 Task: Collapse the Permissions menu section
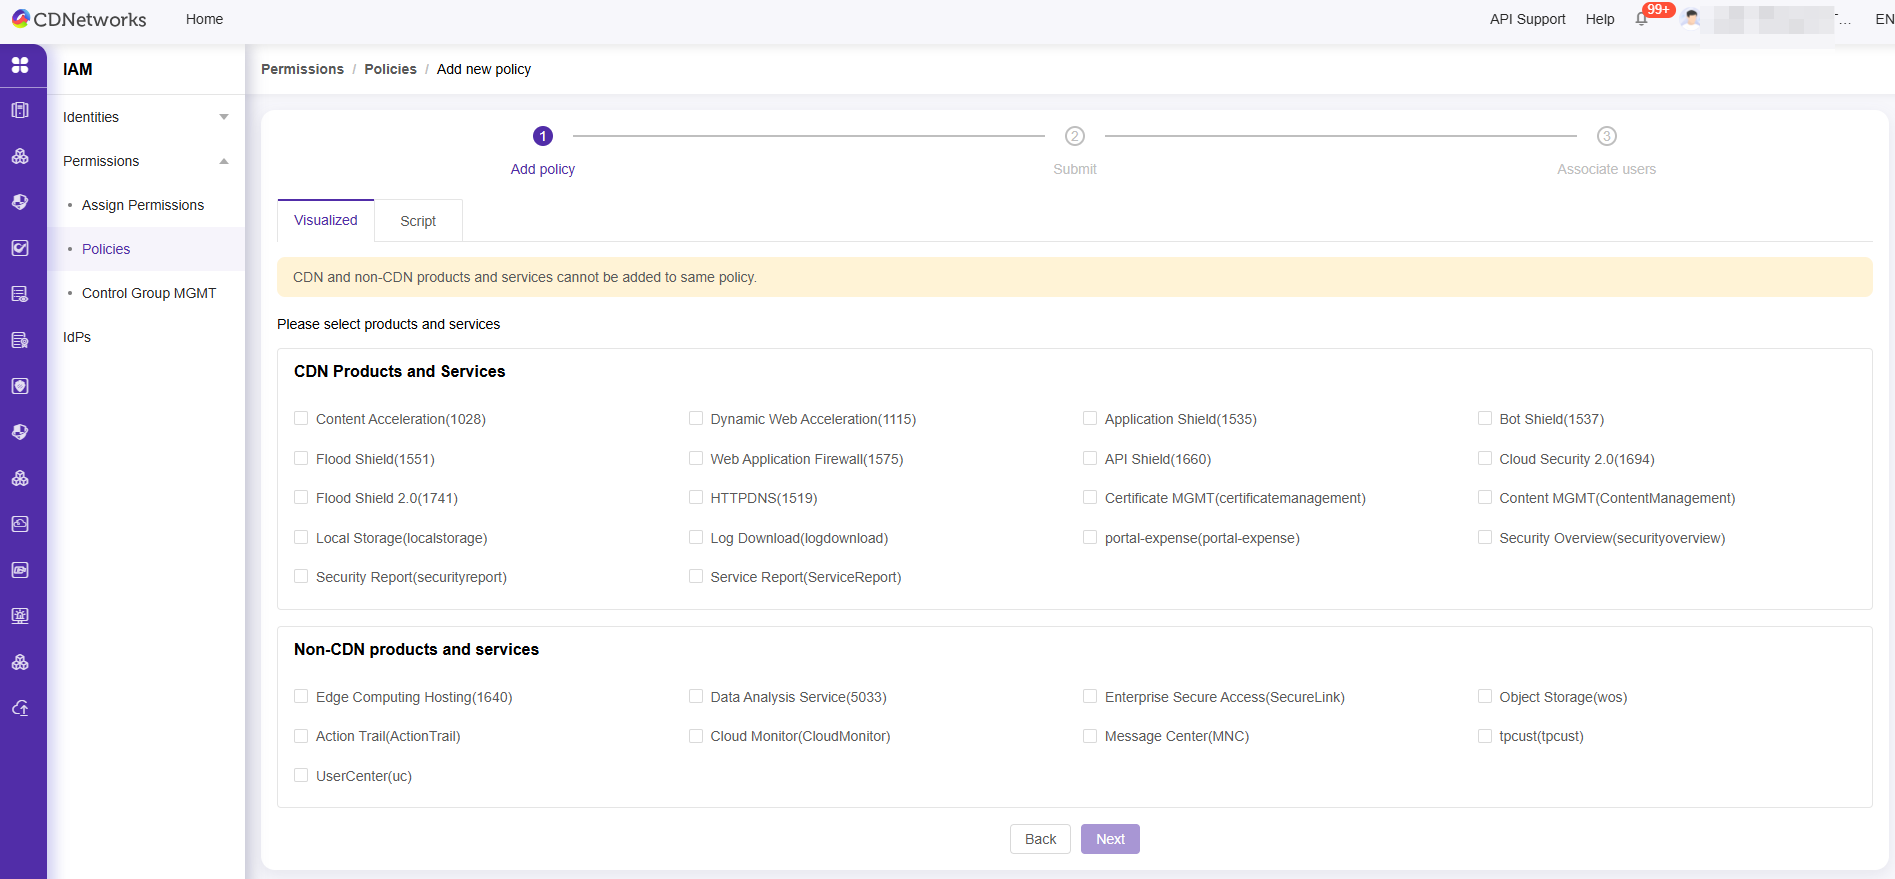(x=145, y=161)
